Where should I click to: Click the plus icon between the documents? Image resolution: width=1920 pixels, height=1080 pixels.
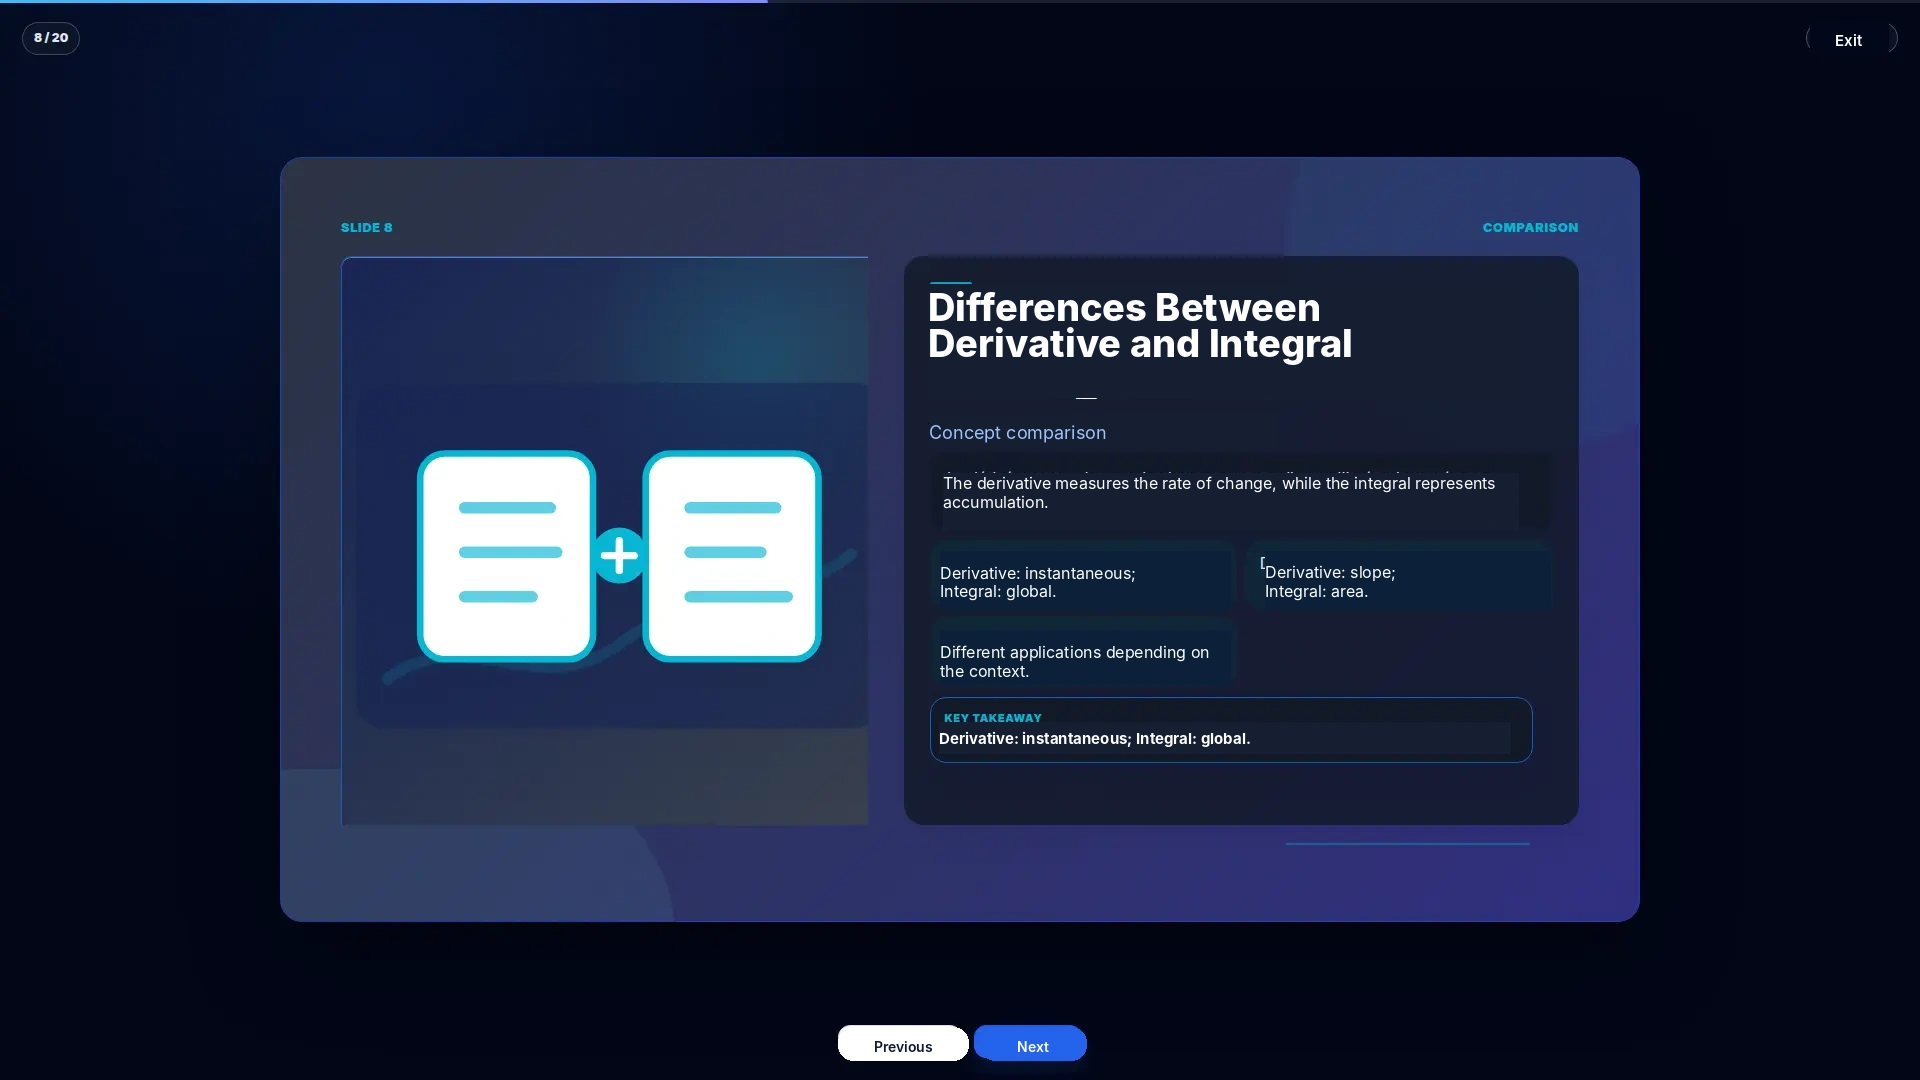point(619,555)
